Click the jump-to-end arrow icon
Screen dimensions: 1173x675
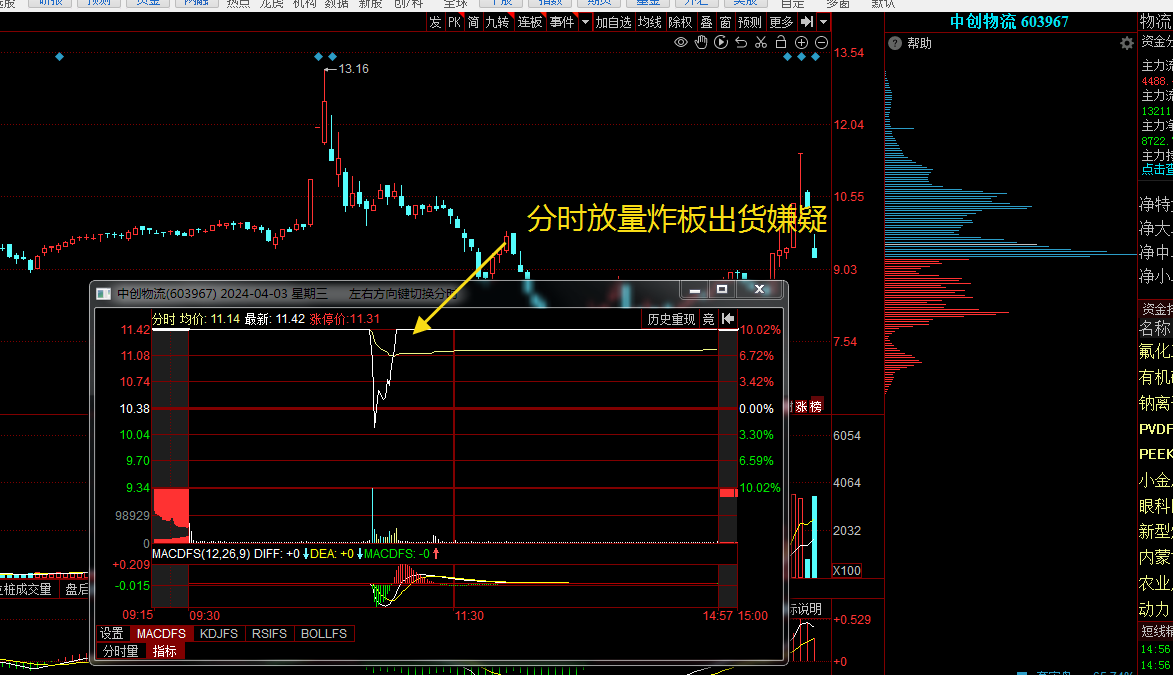(806, 22)
